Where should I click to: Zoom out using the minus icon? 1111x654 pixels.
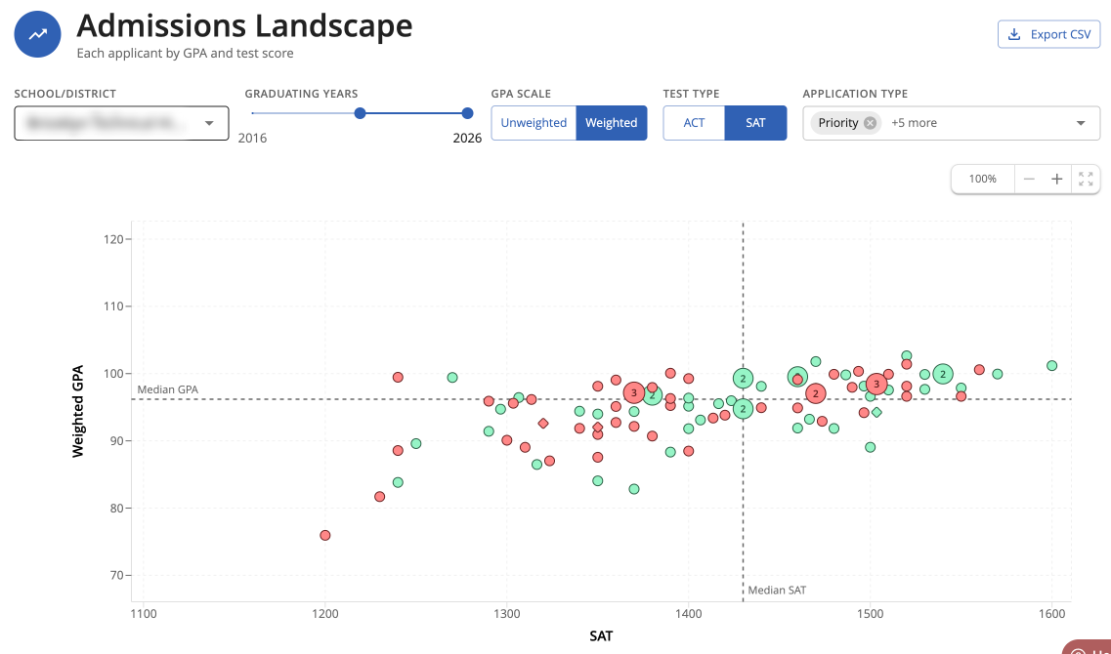(x=1029, y=179)
